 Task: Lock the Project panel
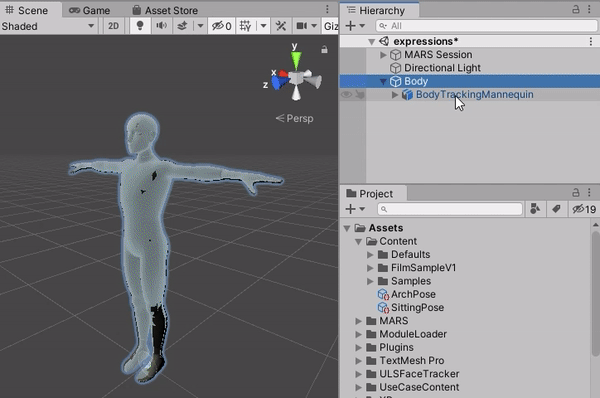coord(576,192)
